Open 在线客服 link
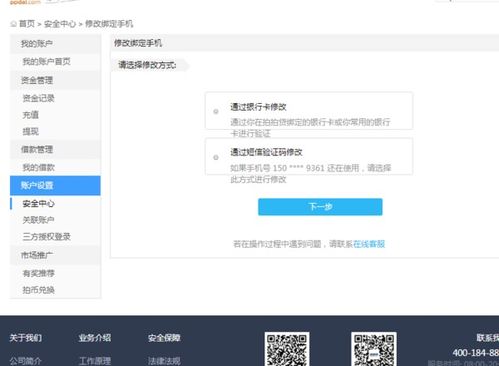 (x=369, y=244)
